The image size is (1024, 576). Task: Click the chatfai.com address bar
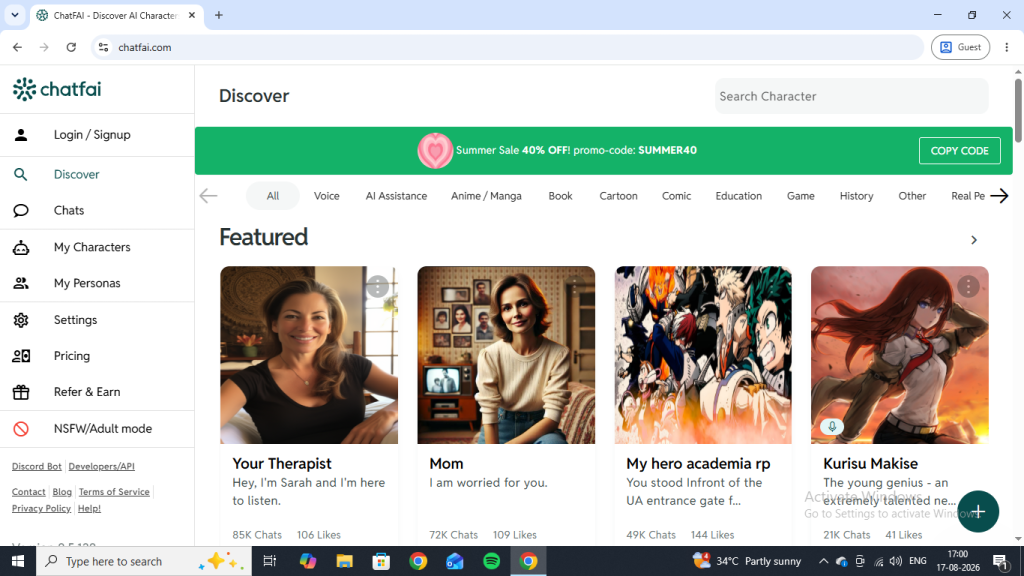point(507,47)
